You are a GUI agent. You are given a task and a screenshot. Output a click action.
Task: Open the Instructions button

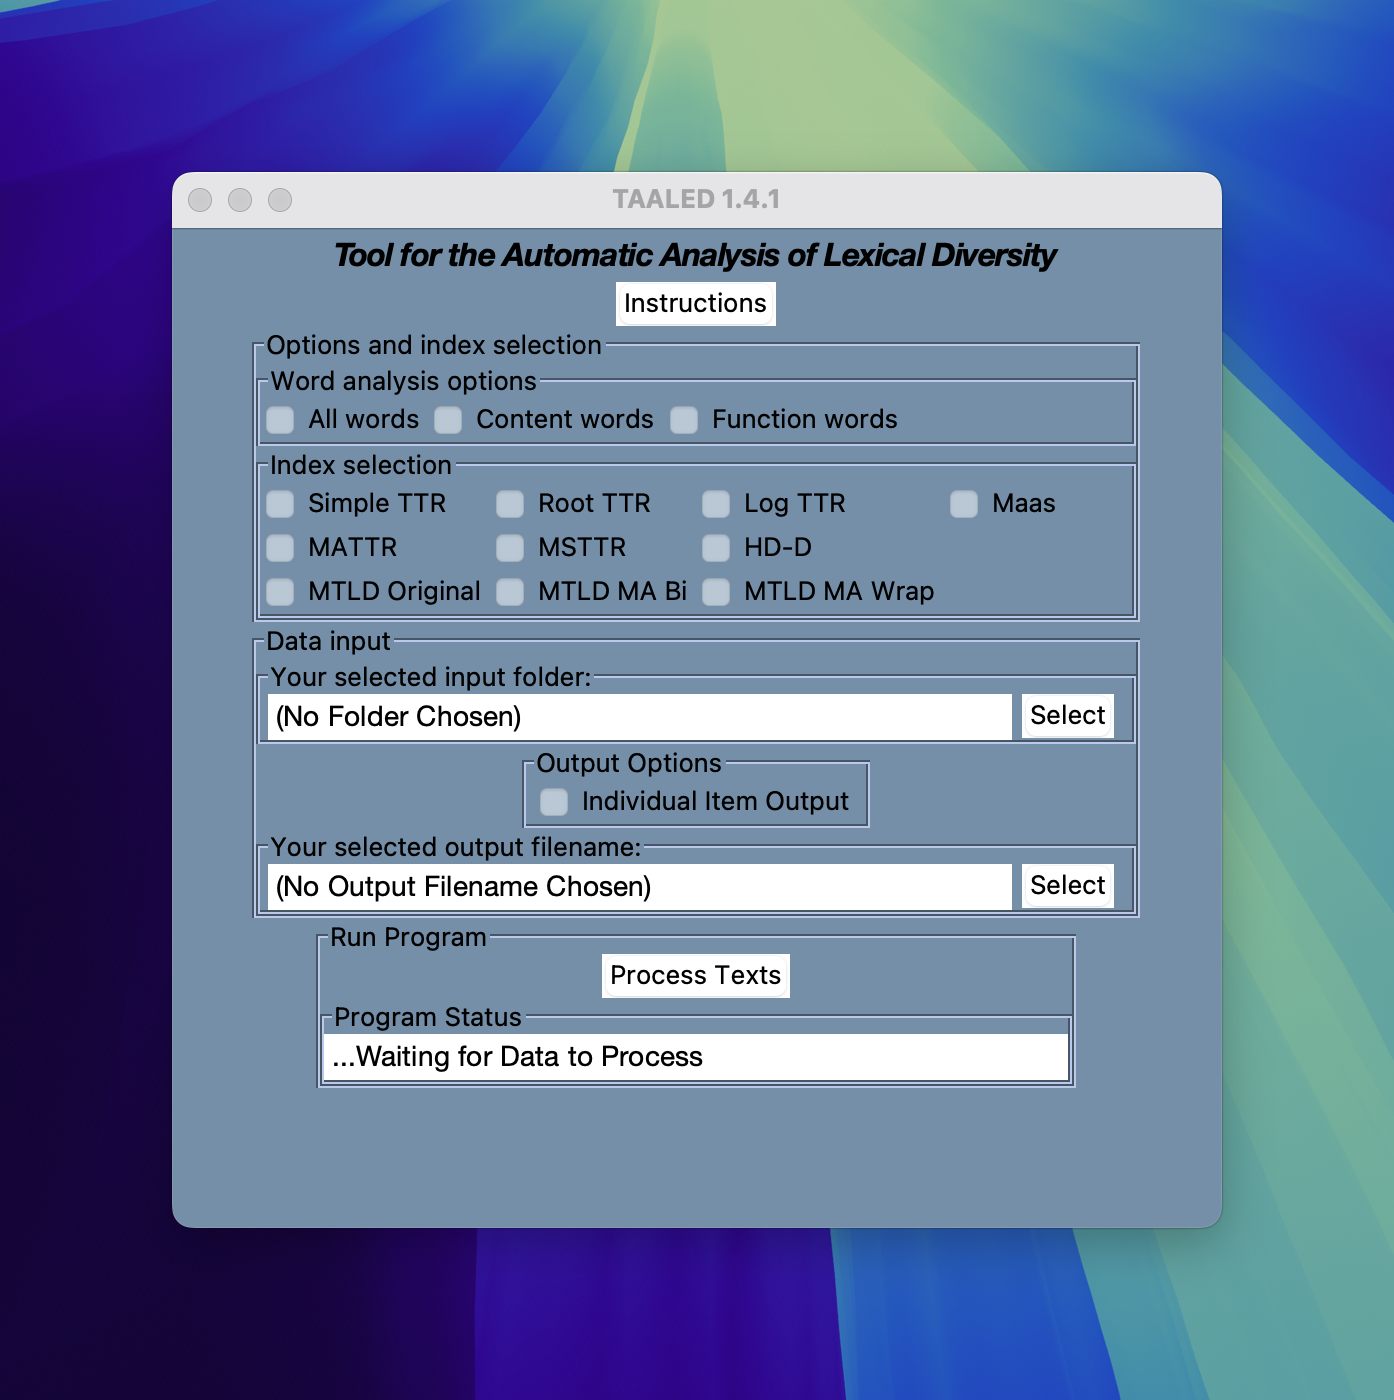[x=695, y=304]
